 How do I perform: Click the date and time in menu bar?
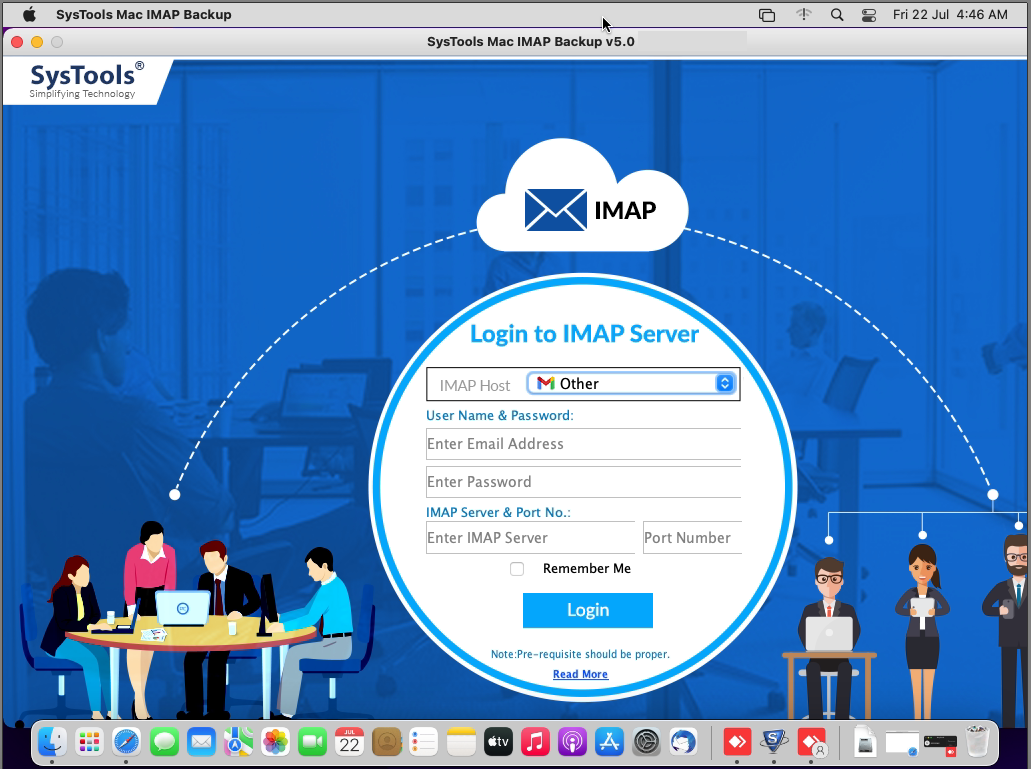(949, 14)
